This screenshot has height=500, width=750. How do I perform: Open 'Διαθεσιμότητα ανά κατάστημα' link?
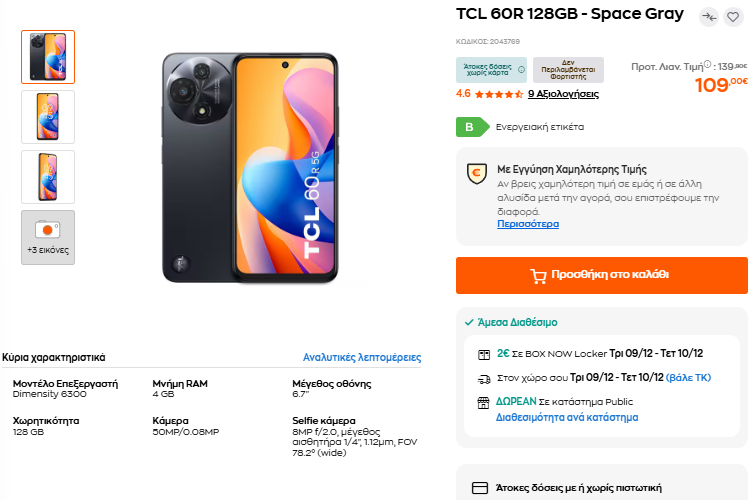567,417
